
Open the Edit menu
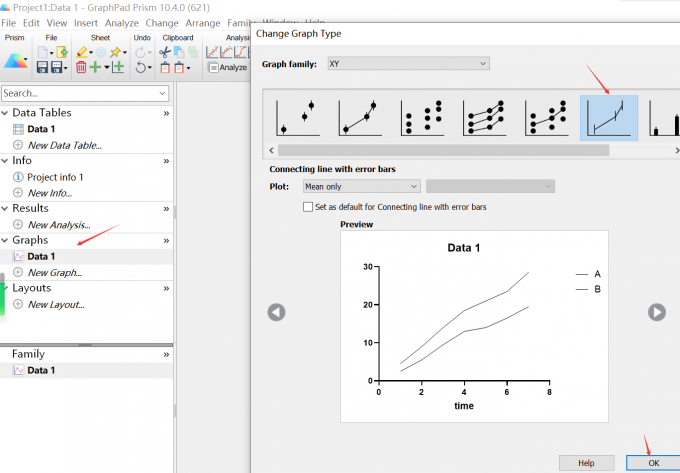(x=31, y=23)
